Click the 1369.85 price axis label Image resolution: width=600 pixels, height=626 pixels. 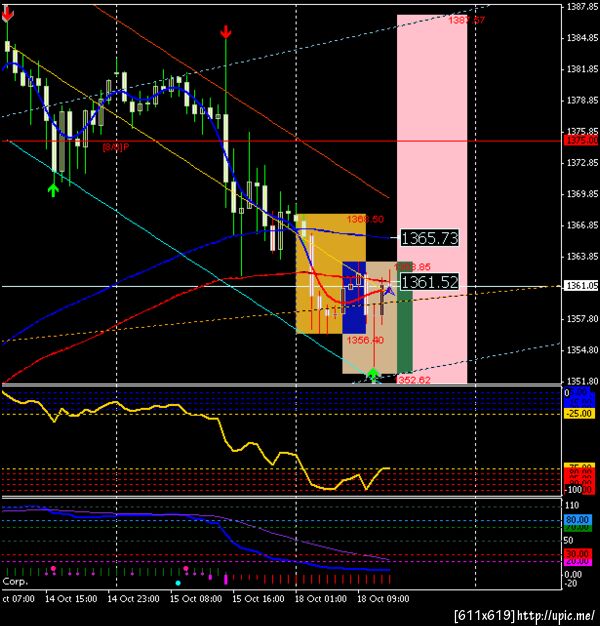(582, 194)
